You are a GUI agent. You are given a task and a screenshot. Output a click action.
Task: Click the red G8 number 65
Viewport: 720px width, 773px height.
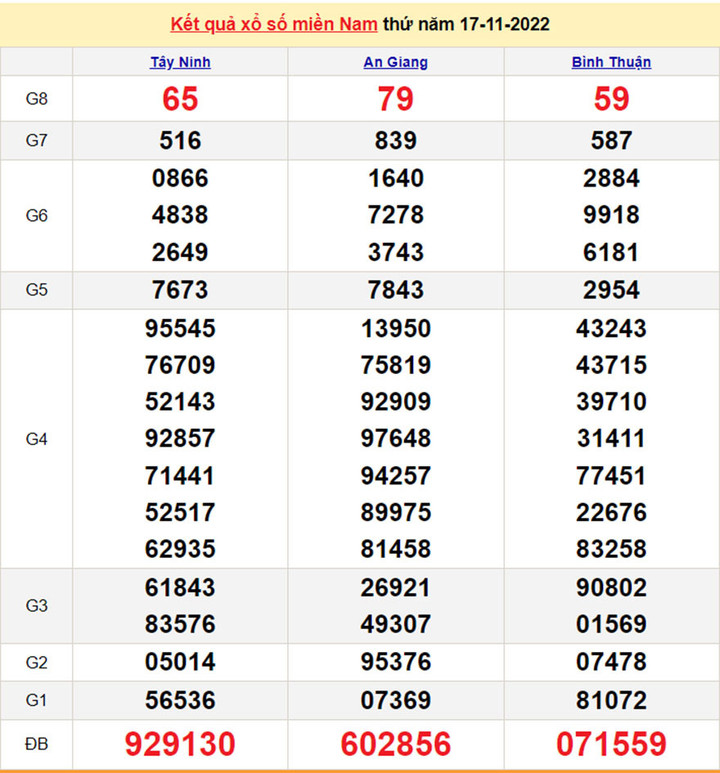point(180,99)
